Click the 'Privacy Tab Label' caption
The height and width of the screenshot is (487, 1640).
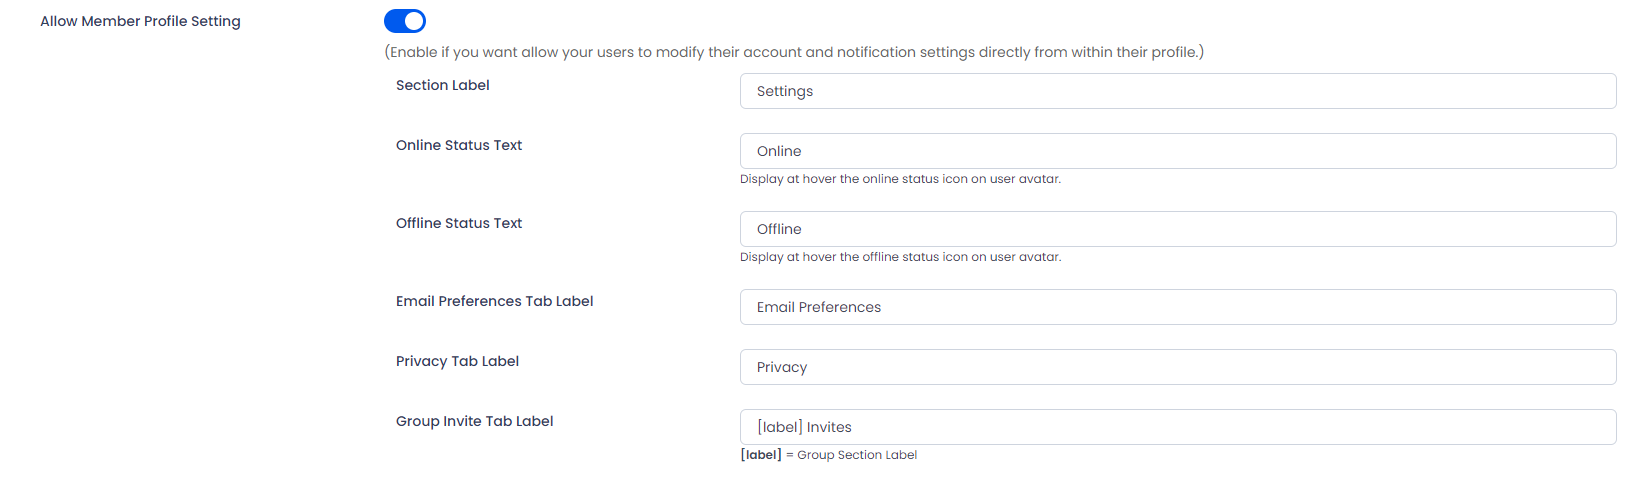[457, 361]
